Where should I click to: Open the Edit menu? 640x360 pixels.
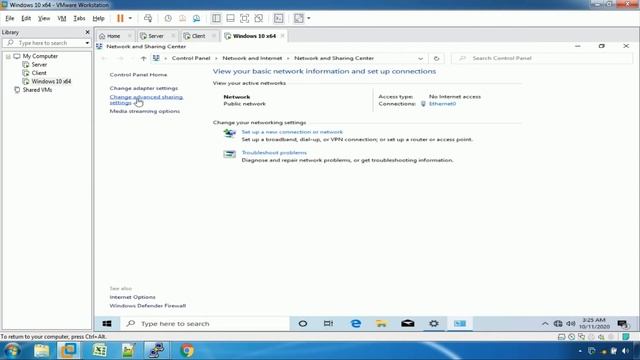pyautogui.click(x=26, y=18)
